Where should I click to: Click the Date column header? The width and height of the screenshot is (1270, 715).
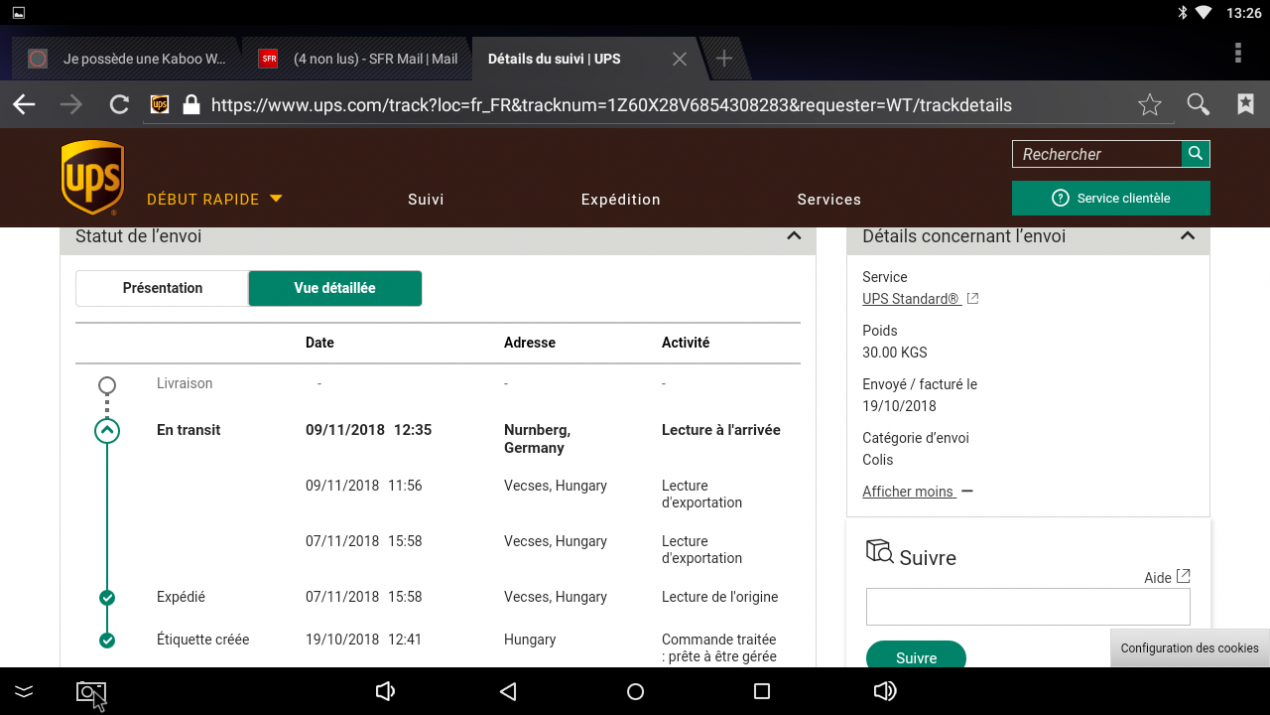click(x=320, y=343)
